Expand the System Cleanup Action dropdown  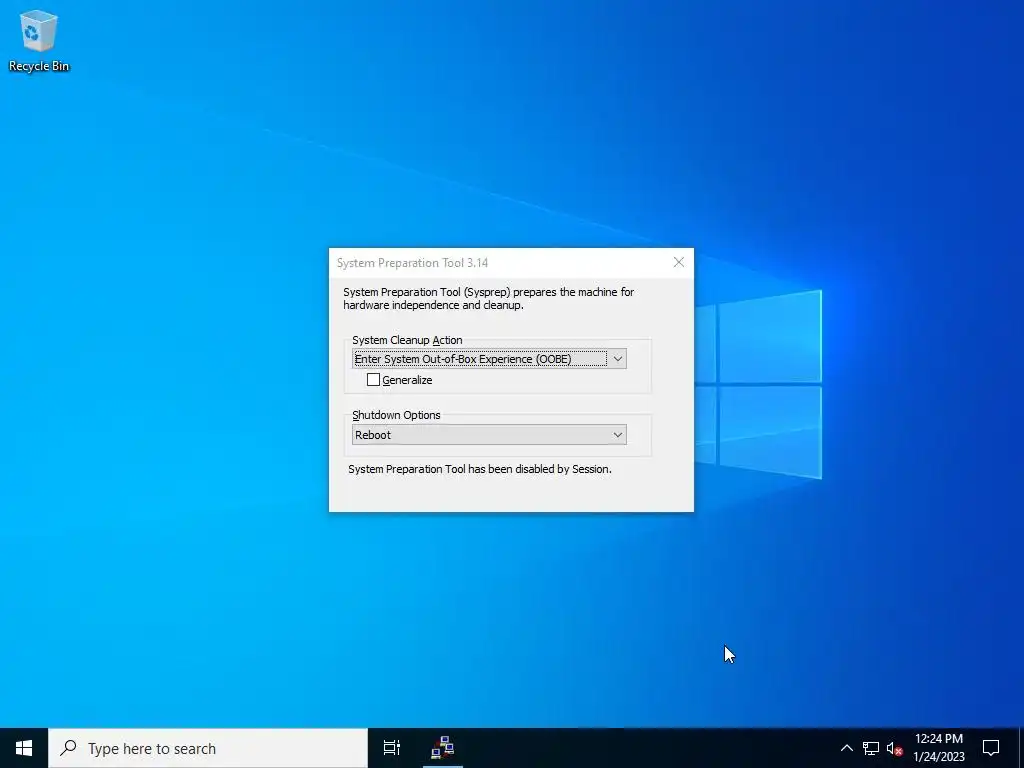[x=488, y=359]
